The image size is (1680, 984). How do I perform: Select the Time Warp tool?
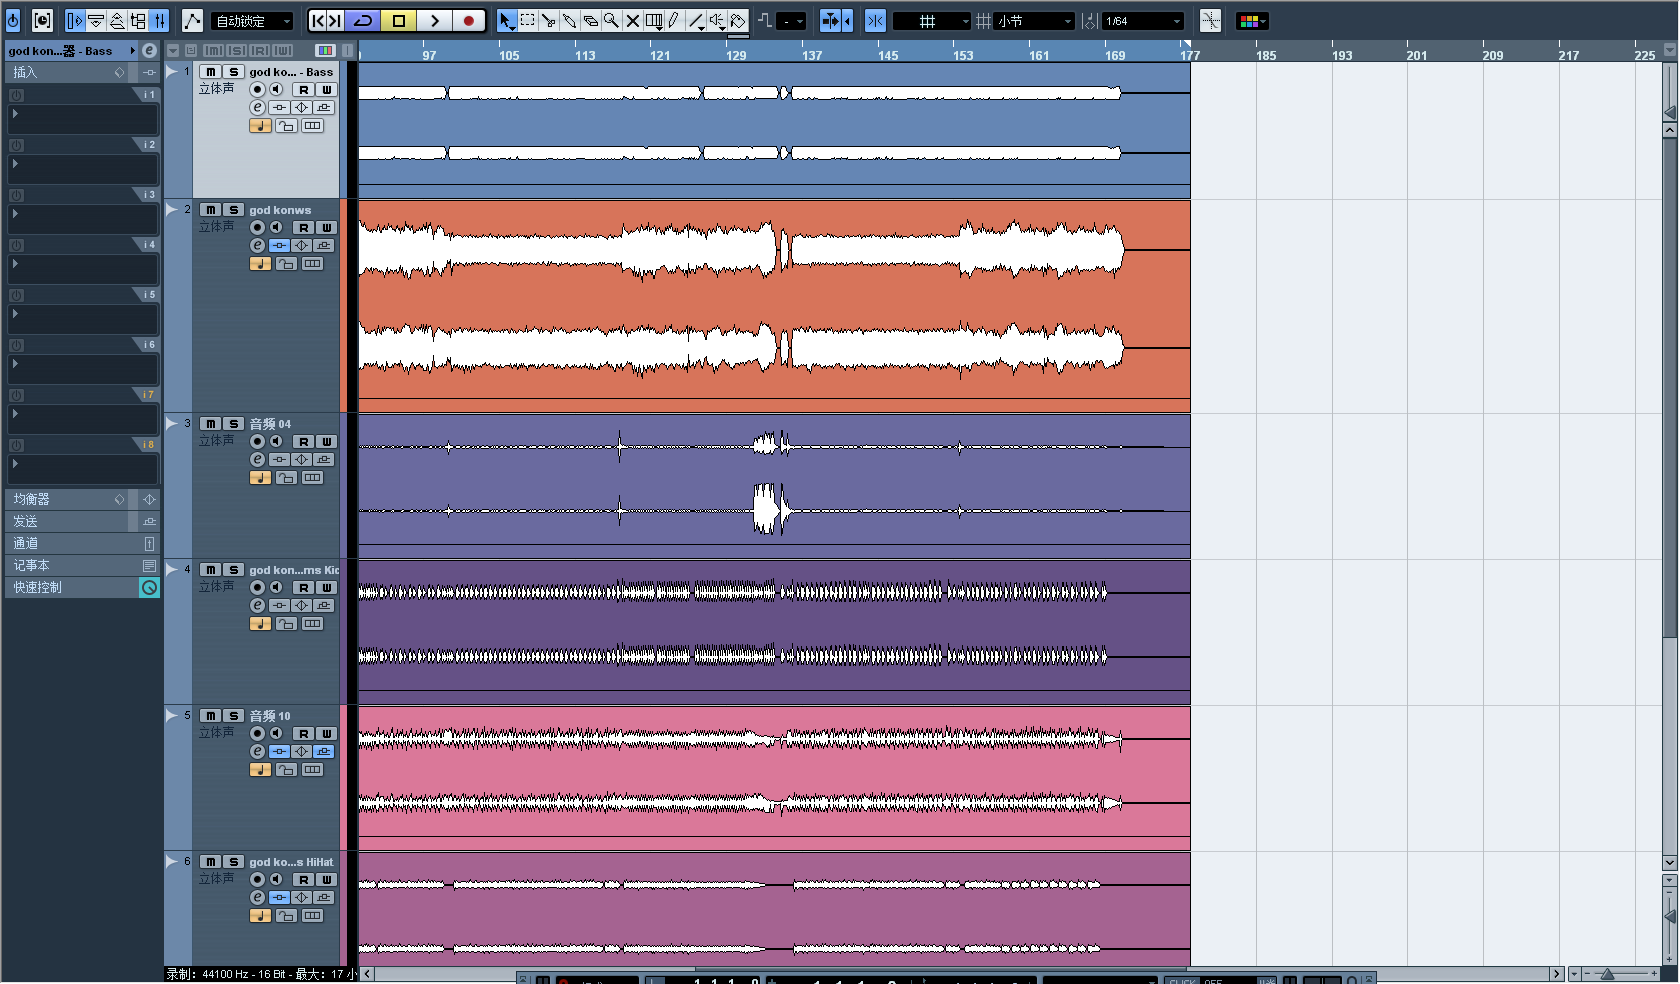pos(654,20)
